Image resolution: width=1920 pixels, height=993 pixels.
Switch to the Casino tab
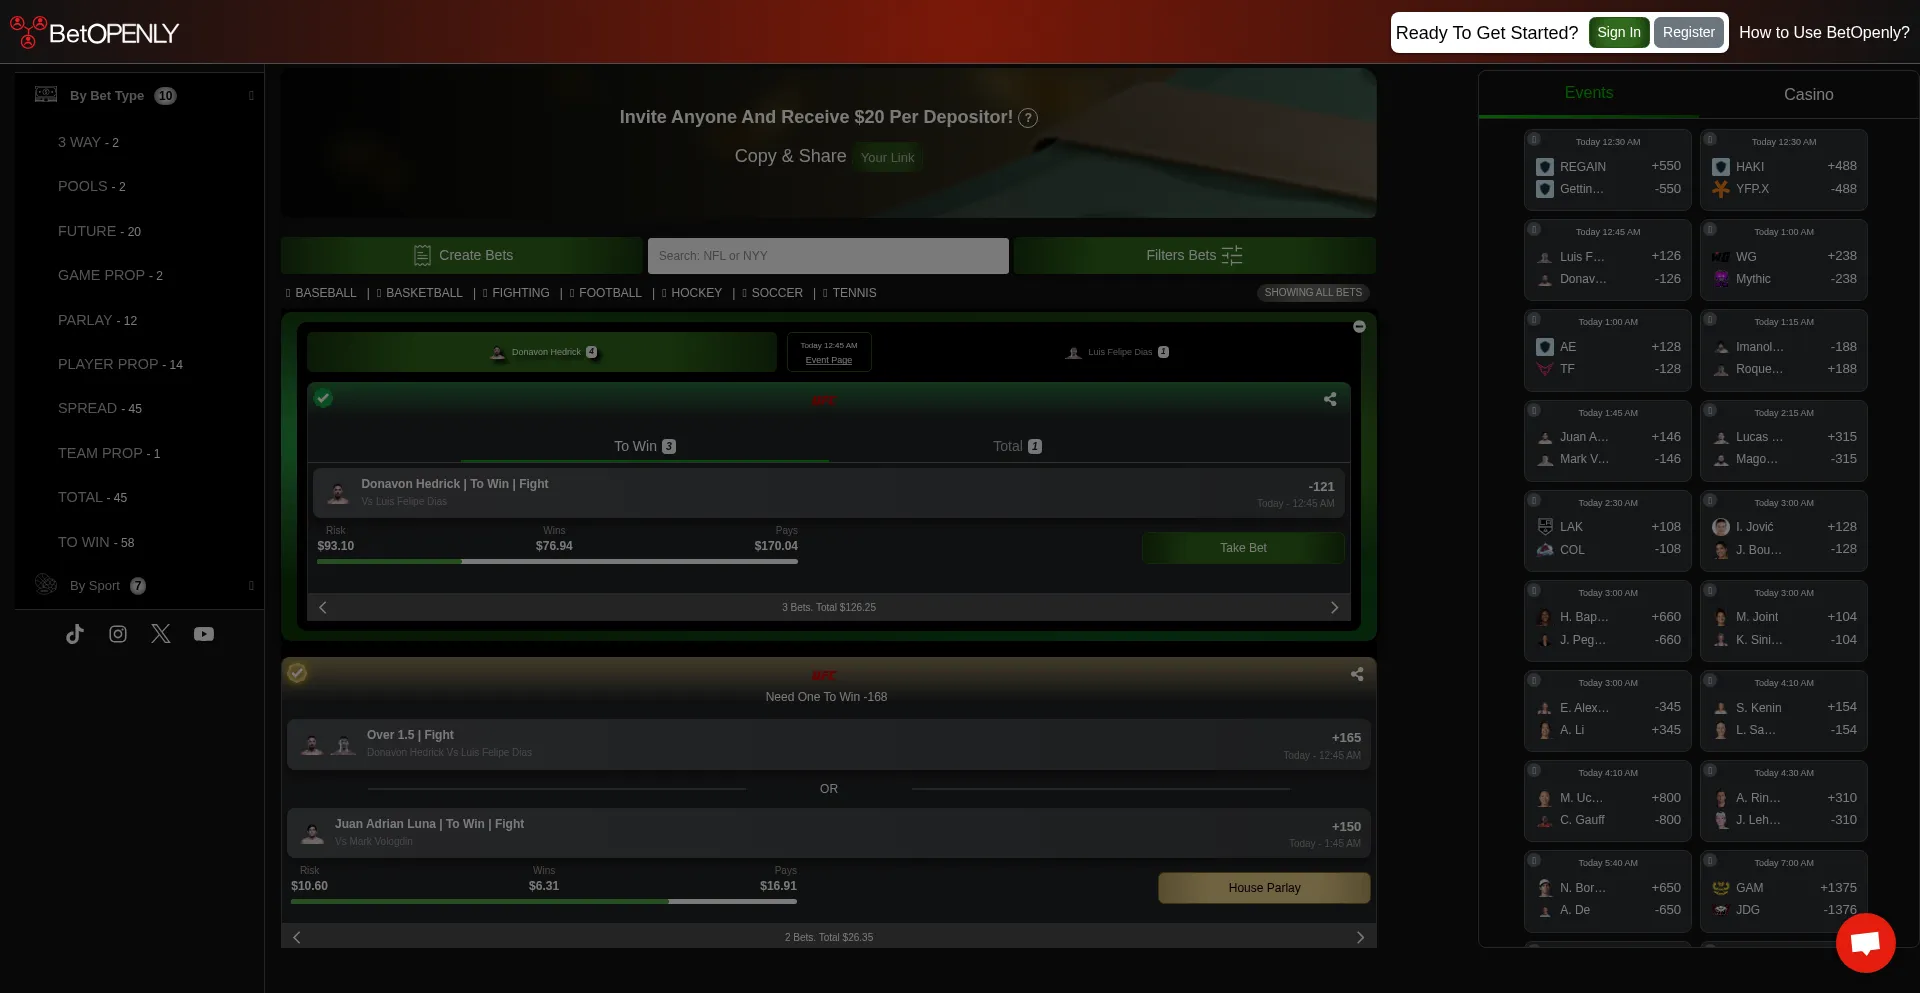pyautogui.click(x=1809, y=94)
